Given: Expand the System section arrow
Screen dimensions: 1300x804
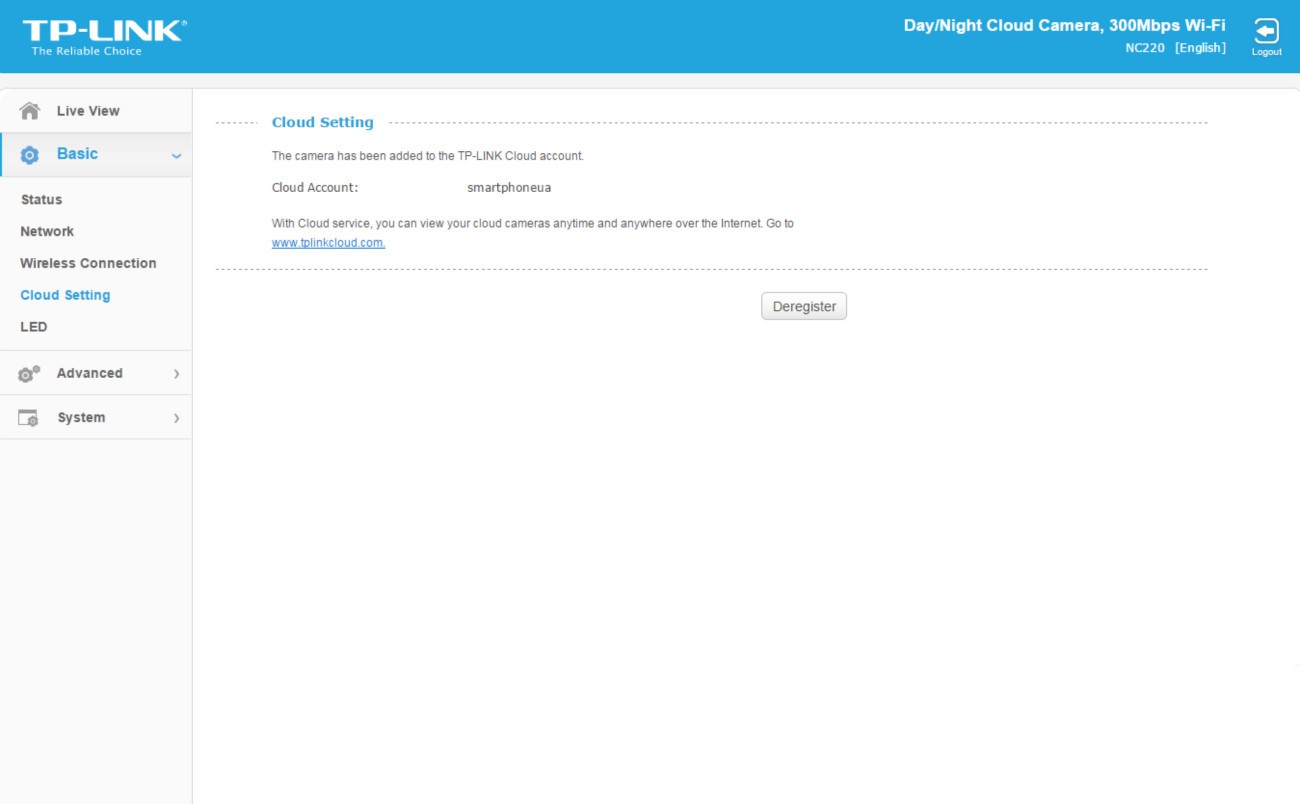Looking at the screenshot, I should [x=176, y=418].
